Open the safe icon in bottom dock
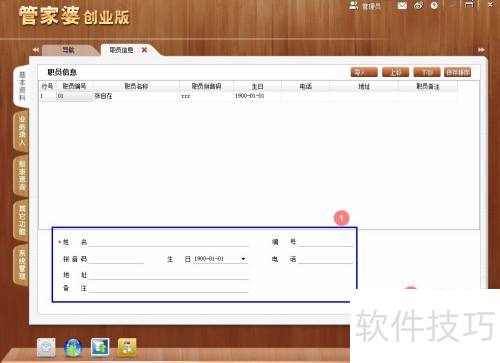500x363 pixels. click(x=46, y=347)
